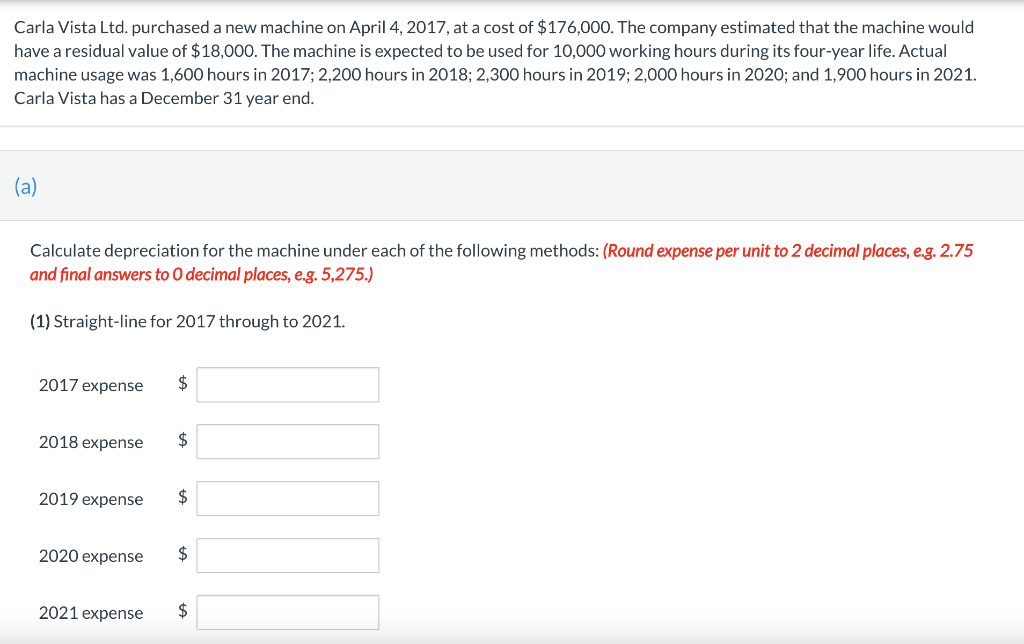Click inside the 2019 expense input field
Image resolution: width=1024 pixels, height=644 pixels.
[287, 498]
